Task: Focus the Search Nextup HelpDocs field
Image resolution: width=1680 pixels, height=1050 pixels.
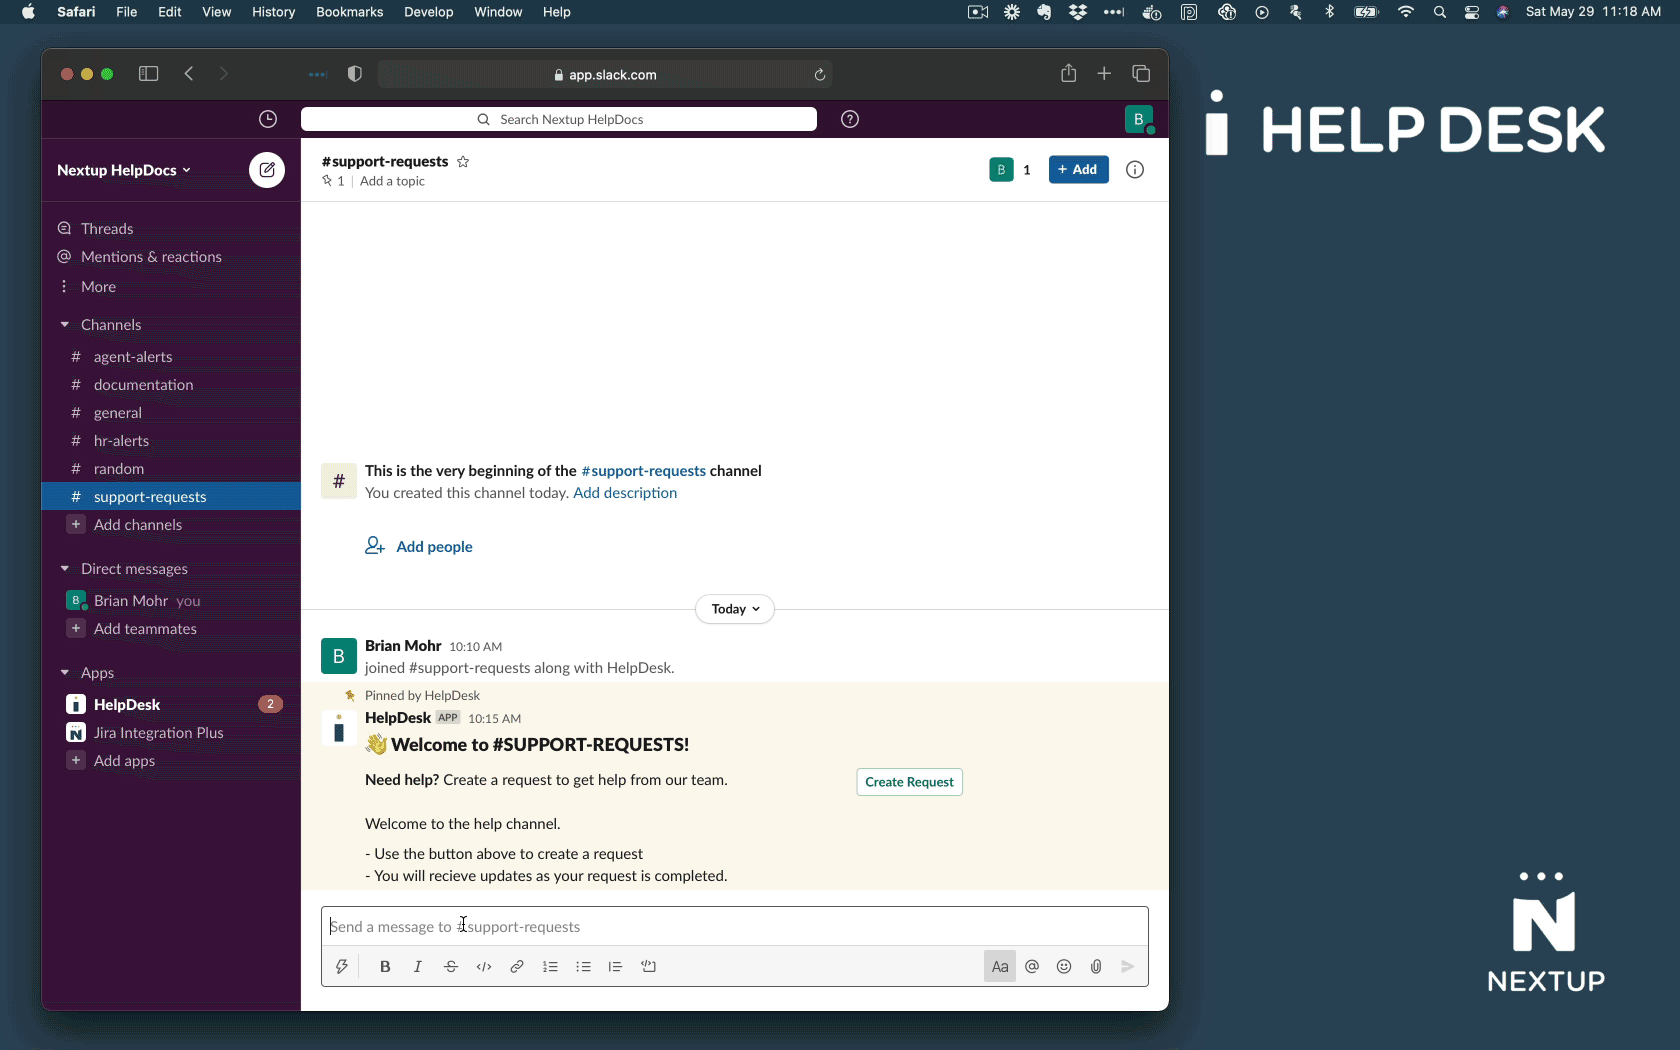Action: point(559,119)
